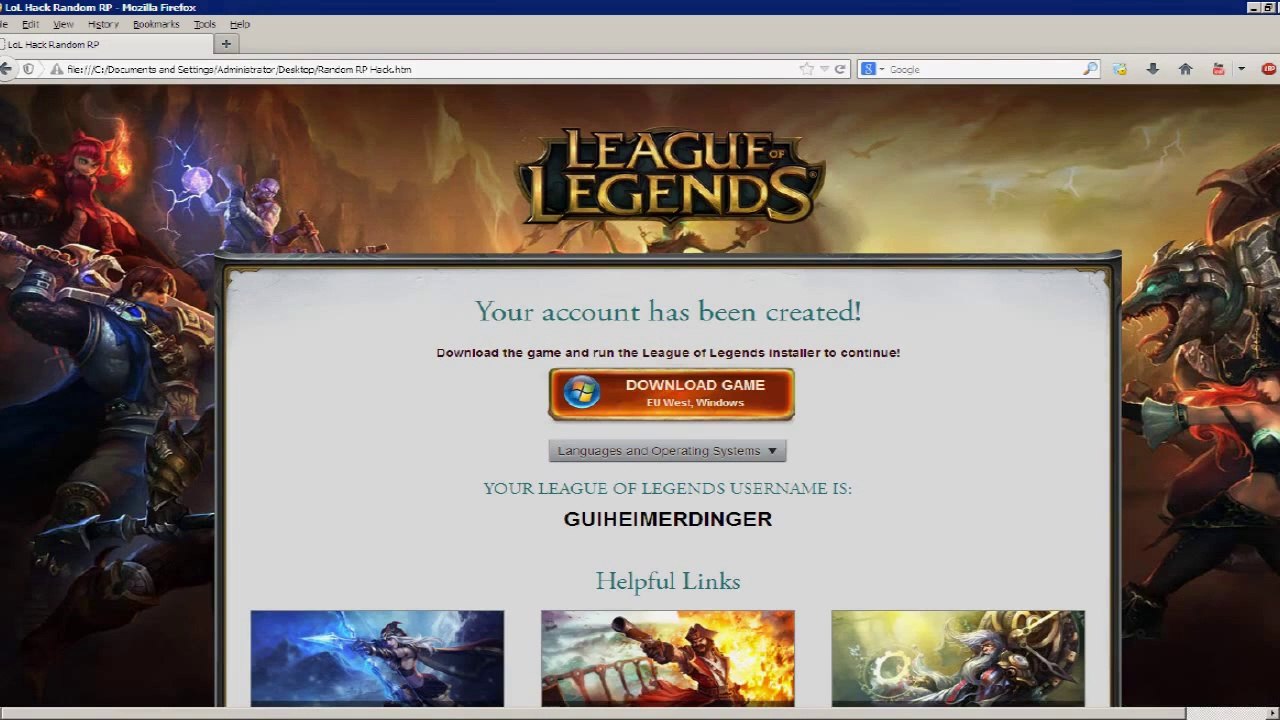This screenshot has height=720, width=1280.
Task: Go back using the browser back arrow
Action: point(6,69)
